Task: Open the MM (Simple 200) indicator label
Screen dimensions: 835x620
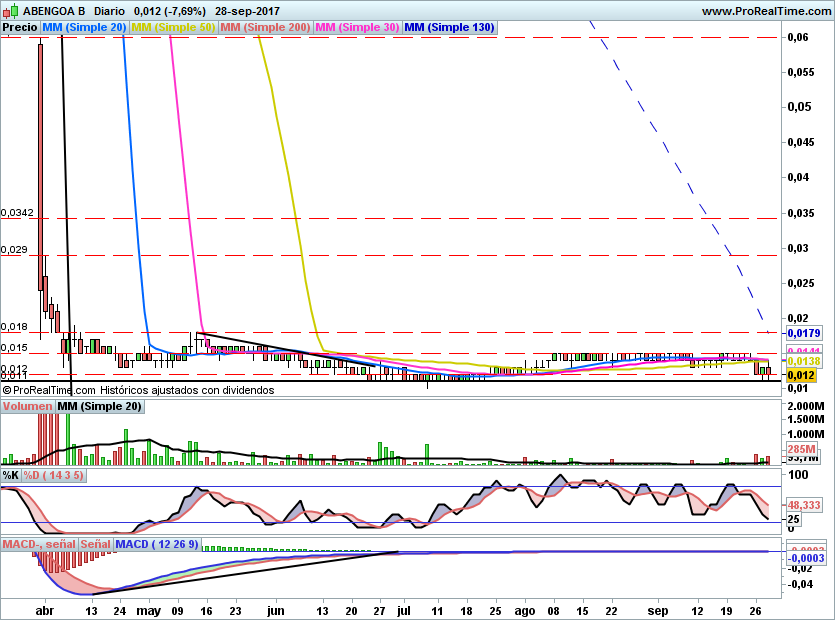Action: point(265,27)
